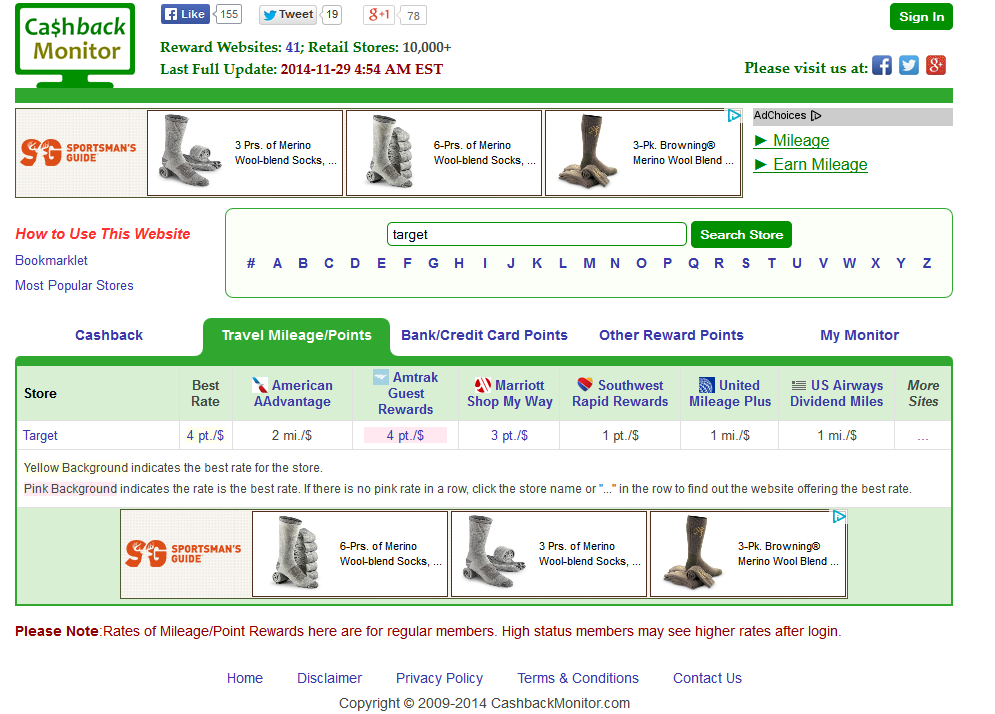Click the Marriott Shop My Way column header

click(510, 393)
